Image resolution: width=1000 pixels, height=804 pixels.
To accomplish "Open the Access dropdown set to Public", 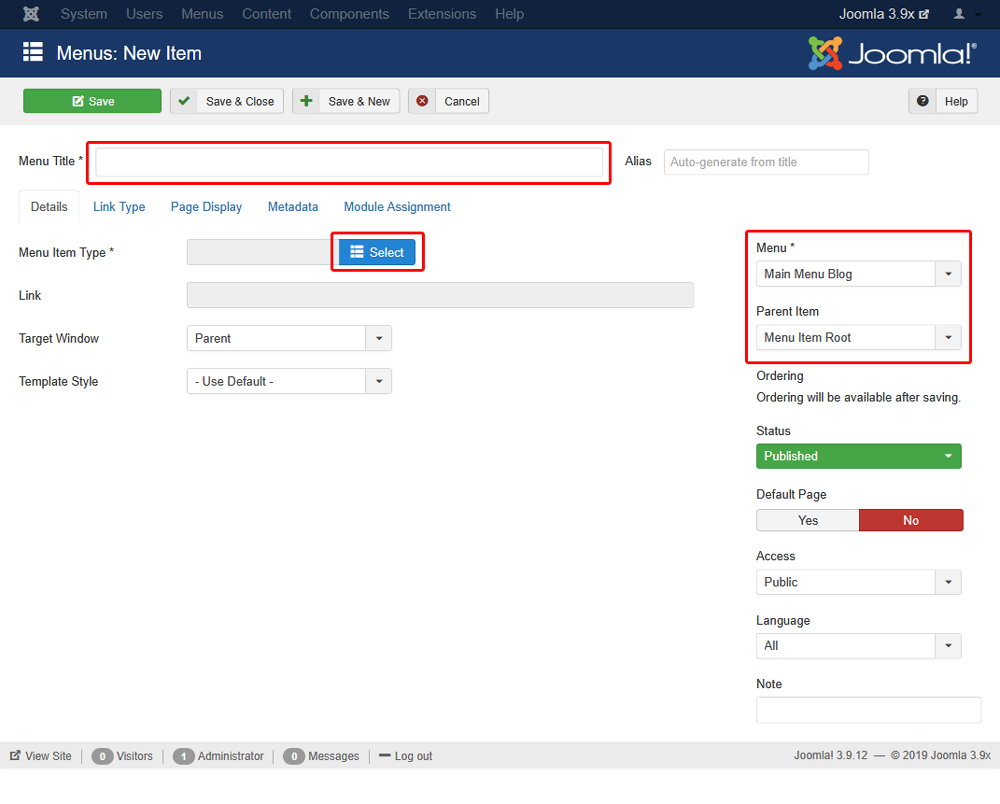I will pos(858,582).
